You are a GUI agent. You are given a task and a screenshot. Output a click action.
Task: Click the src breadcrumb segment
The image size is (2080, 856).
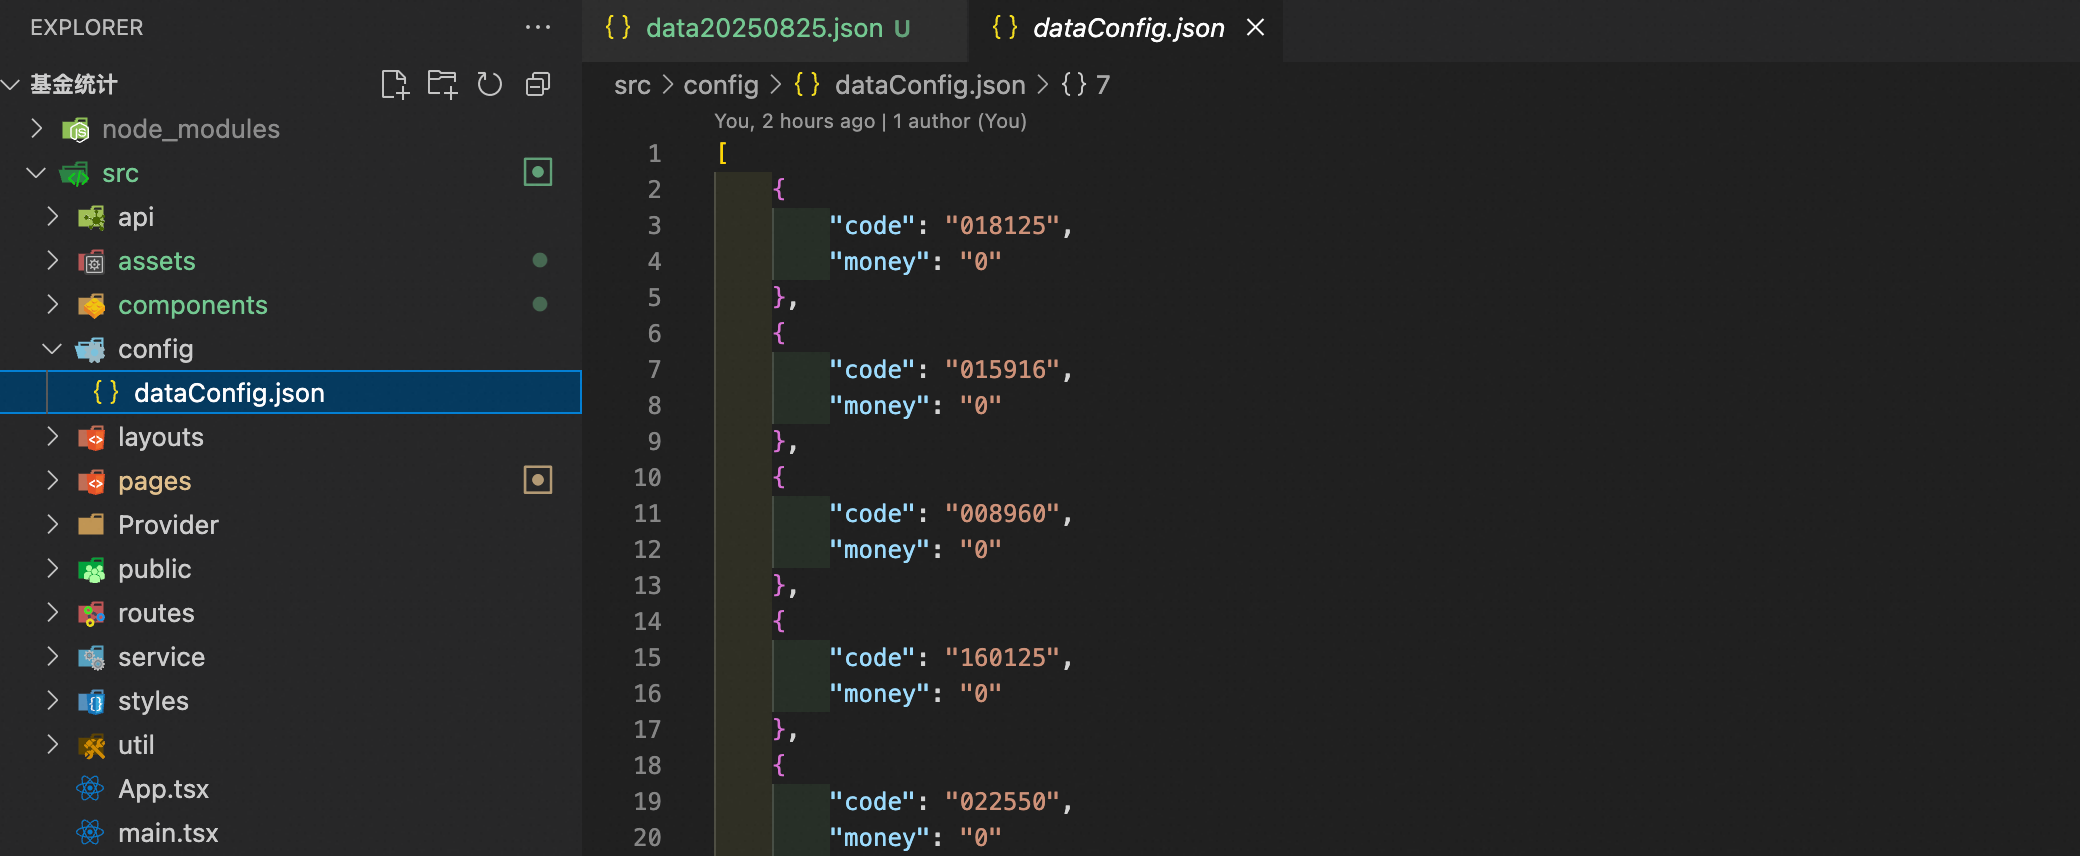click(x=632, y=85)
